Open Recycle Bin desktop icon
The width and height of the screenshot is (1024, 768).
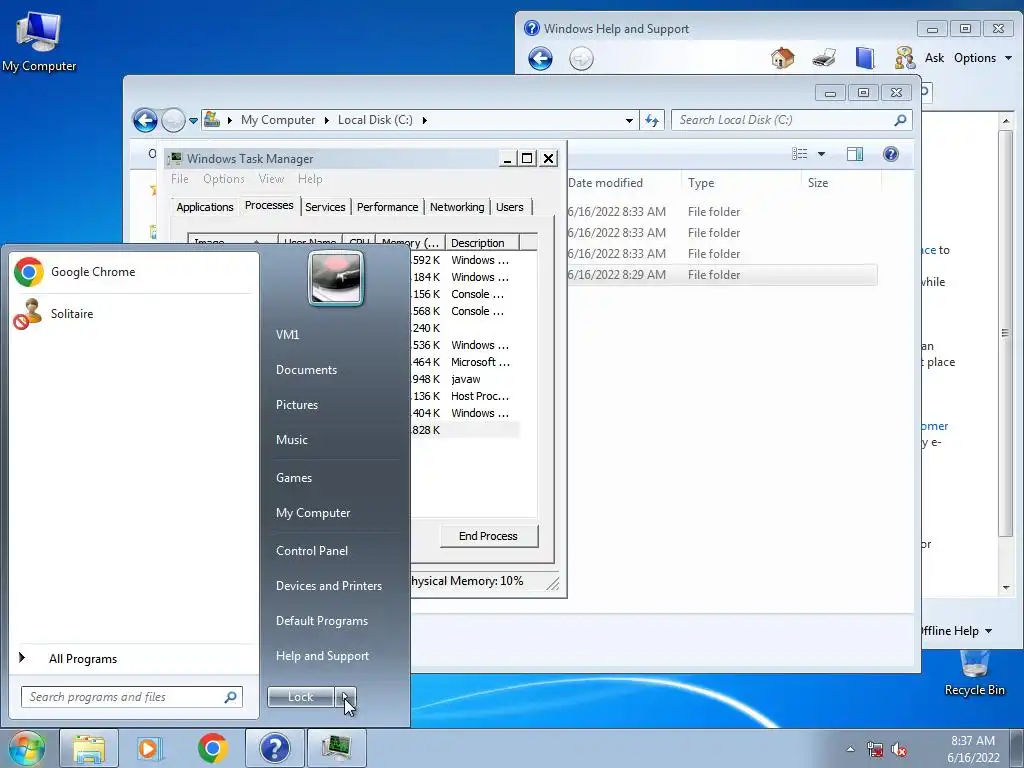tap(974, 675)
